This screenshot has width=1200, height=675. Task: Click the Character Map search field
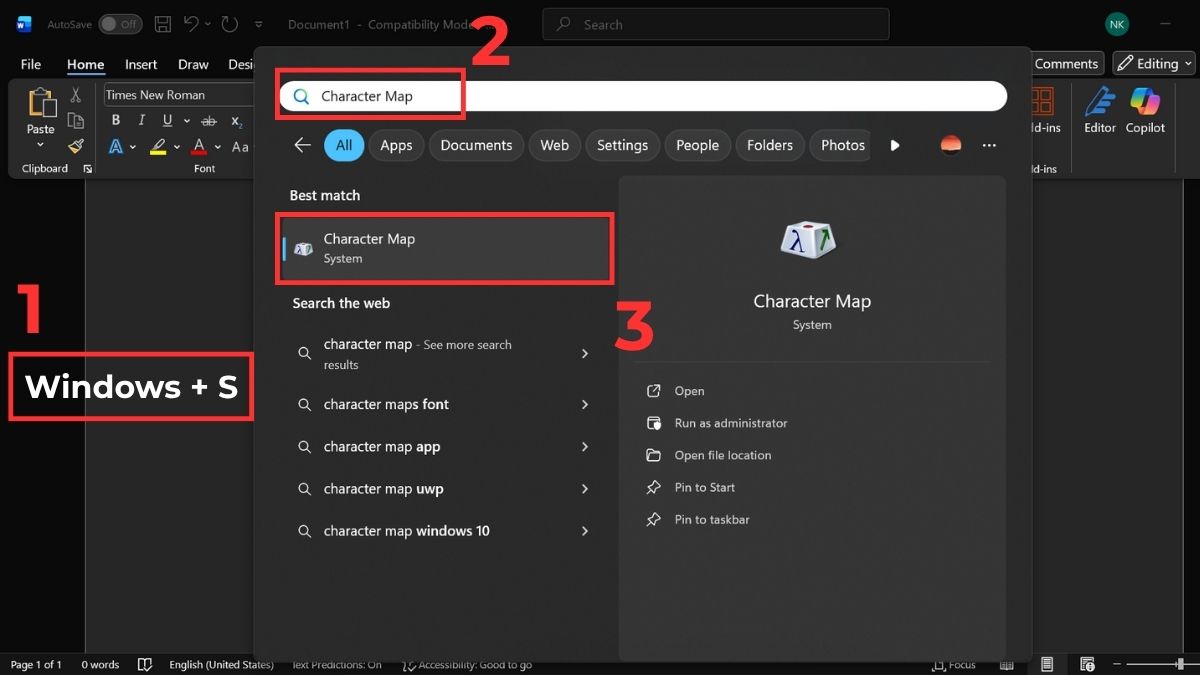click(x=643, y=96)
